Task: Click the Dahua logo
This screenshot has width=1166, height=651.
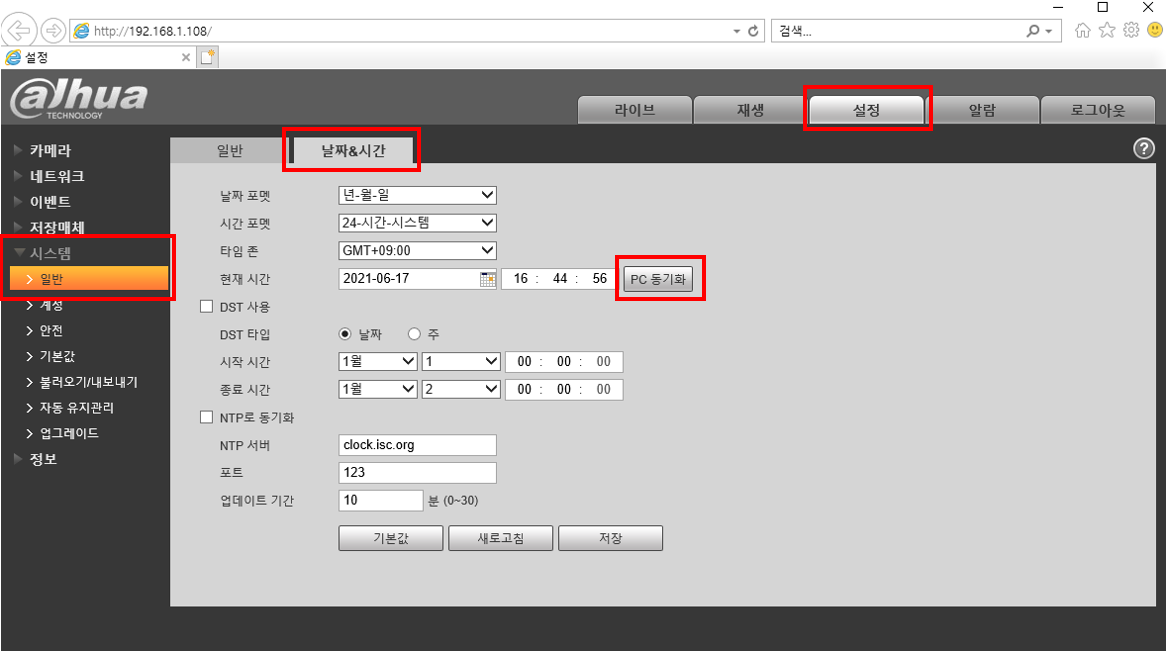Action: [x=79, y=99]
